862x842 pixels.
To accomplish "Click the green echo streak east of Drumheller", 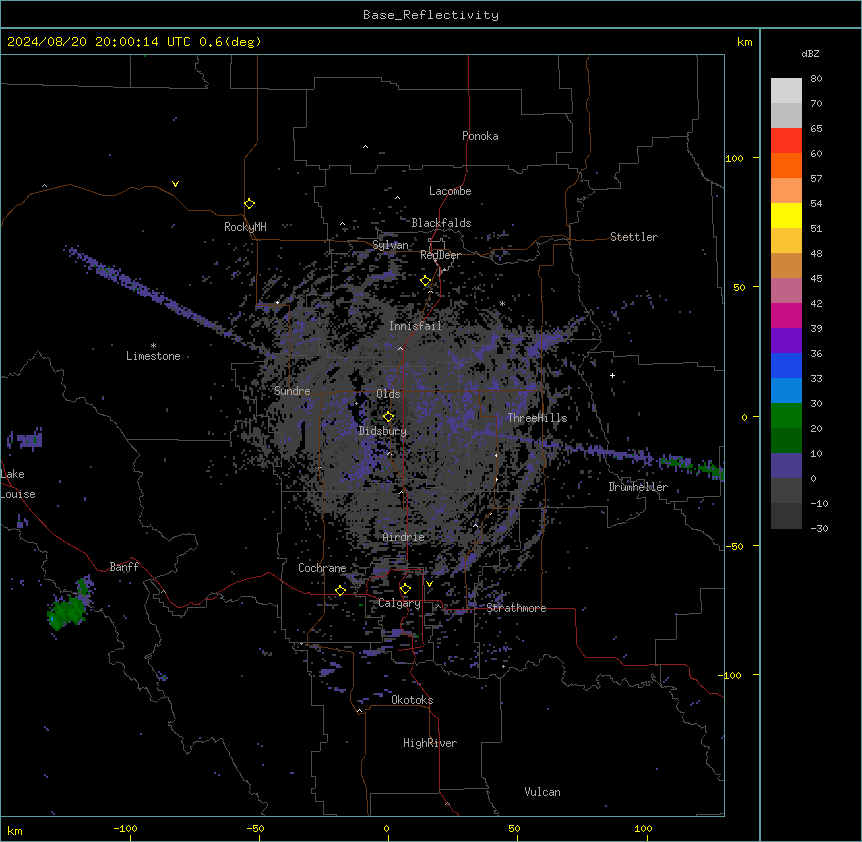I will click(693, 466).
